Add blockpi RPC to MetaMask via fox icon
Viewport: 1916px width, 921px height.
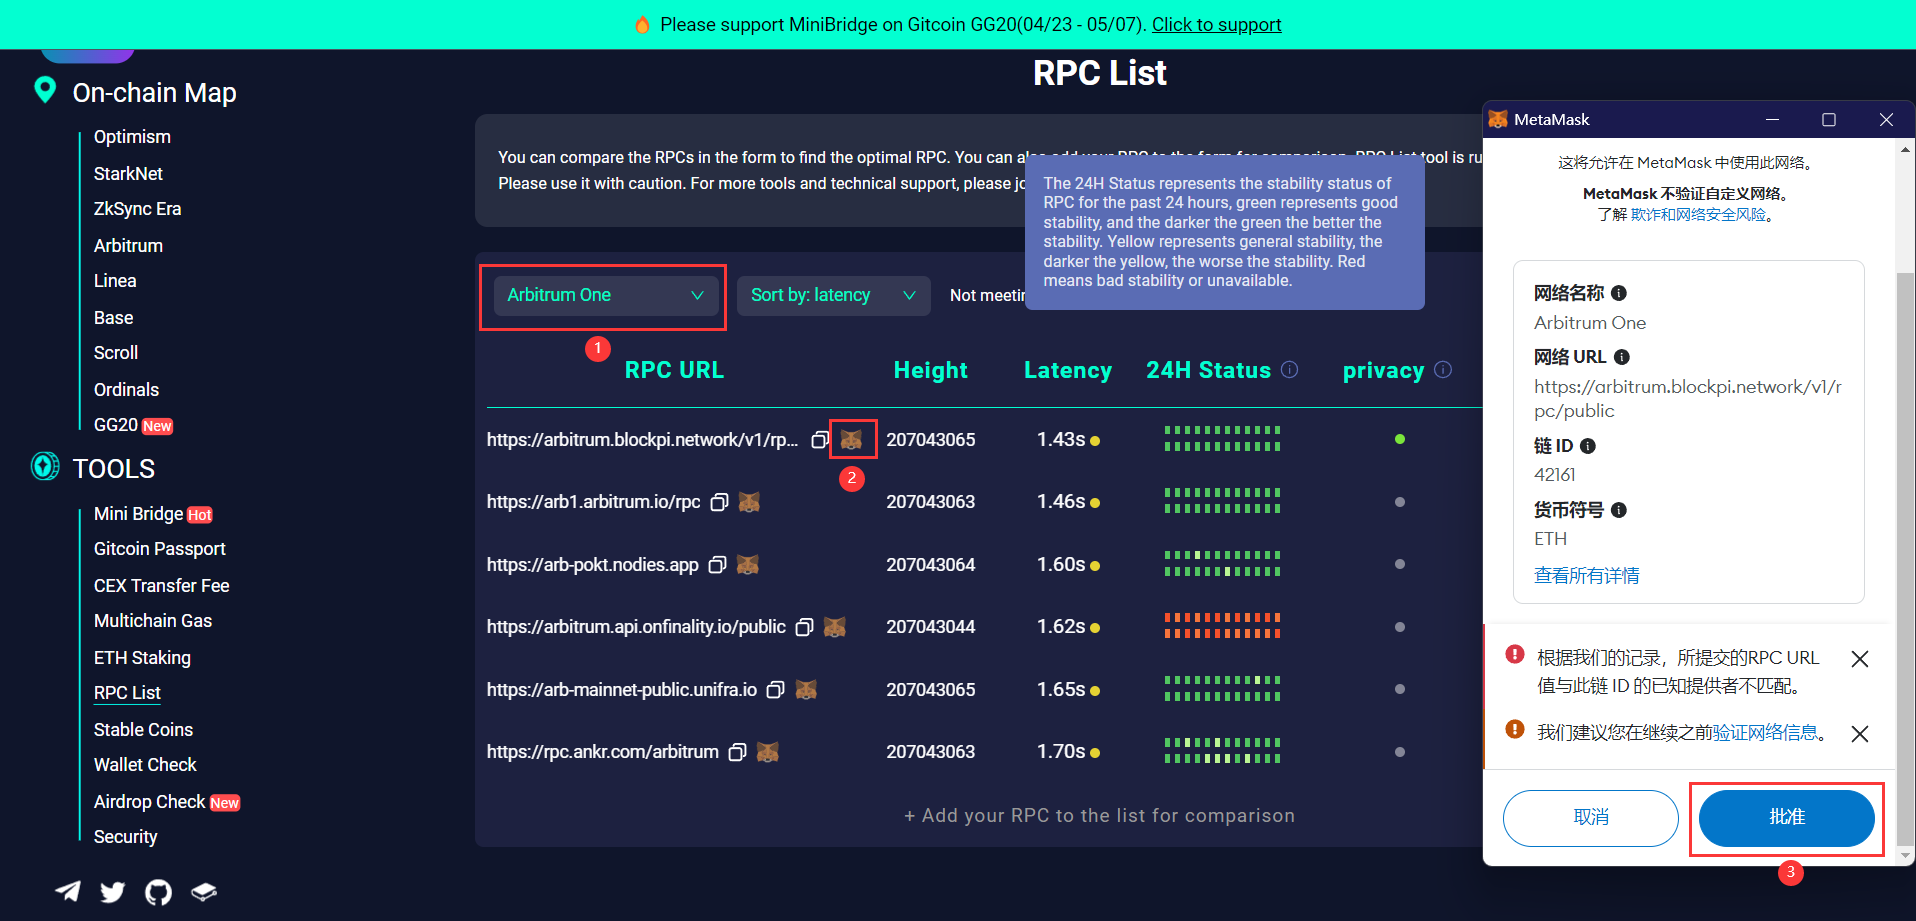point(851,440)
